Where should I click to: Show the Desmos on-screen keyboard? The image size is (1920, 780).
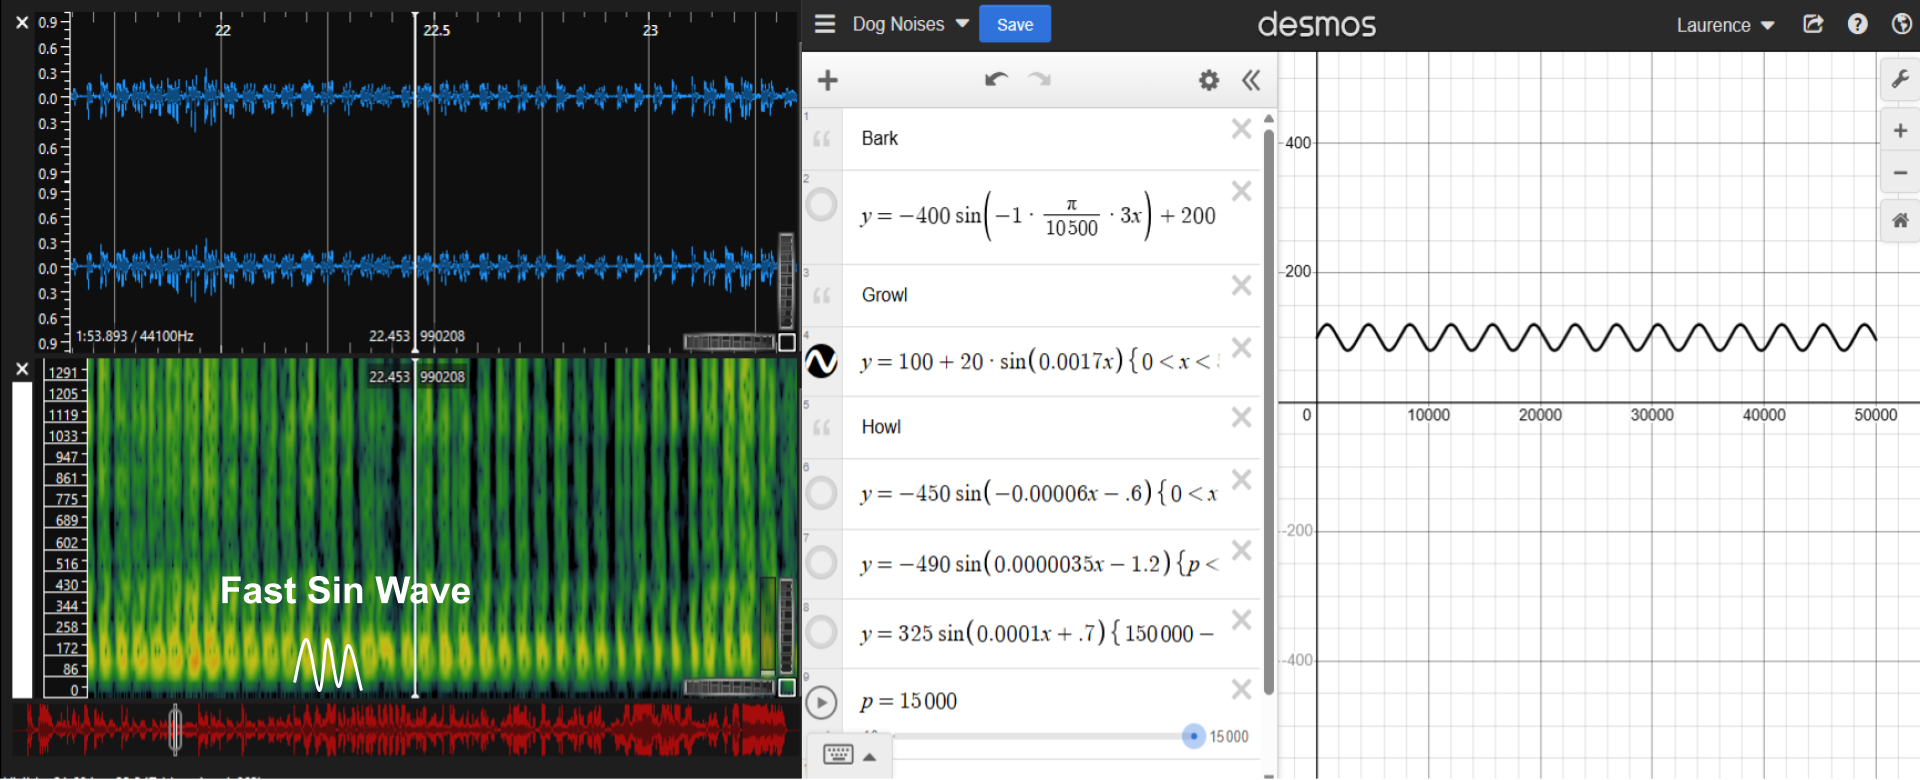click(838, 755)
